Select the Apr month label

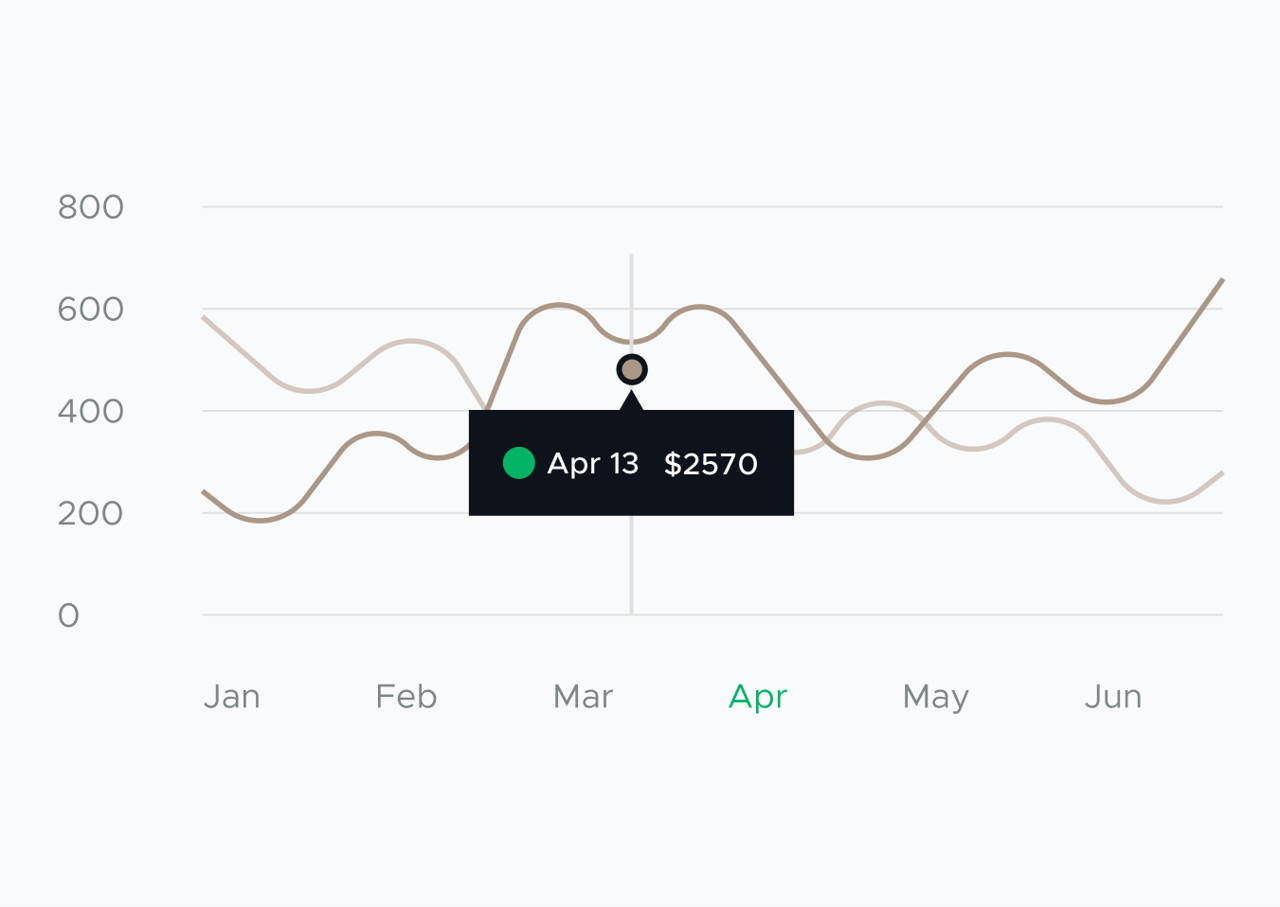coord(758,697)
